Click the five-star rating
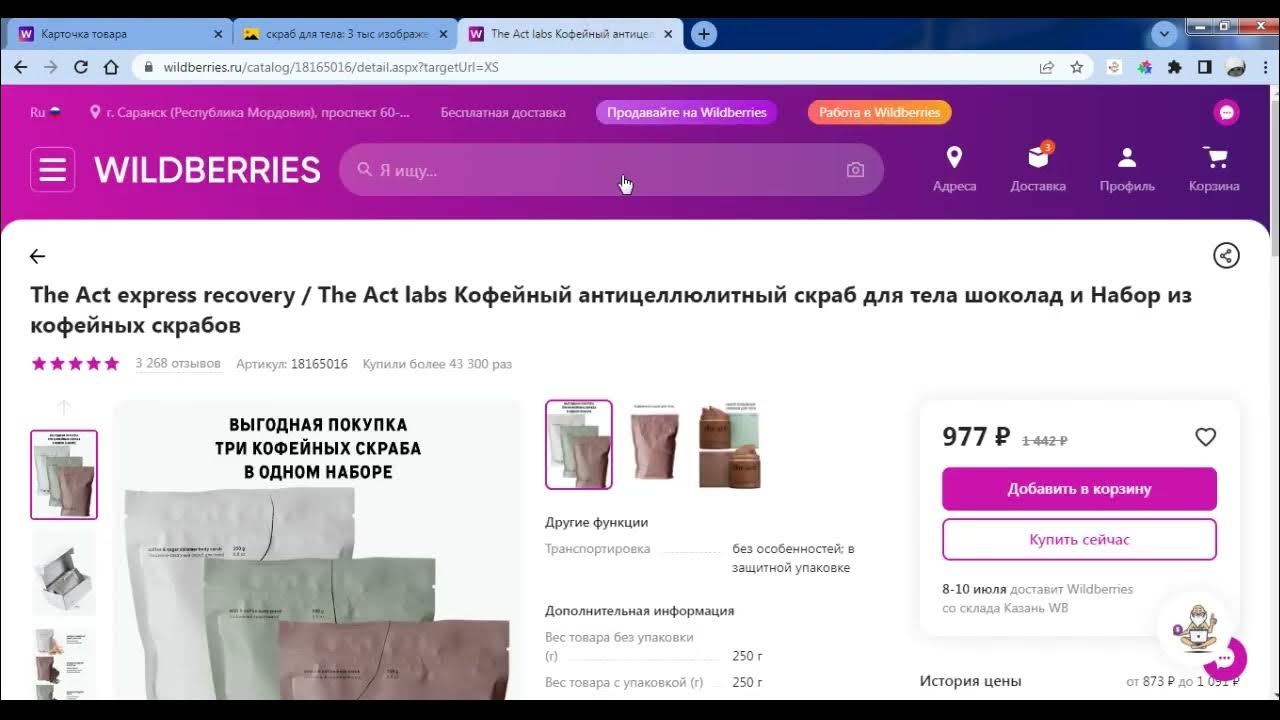The height and width of the screenshot is (720, 1280). [x=75, y=364]
